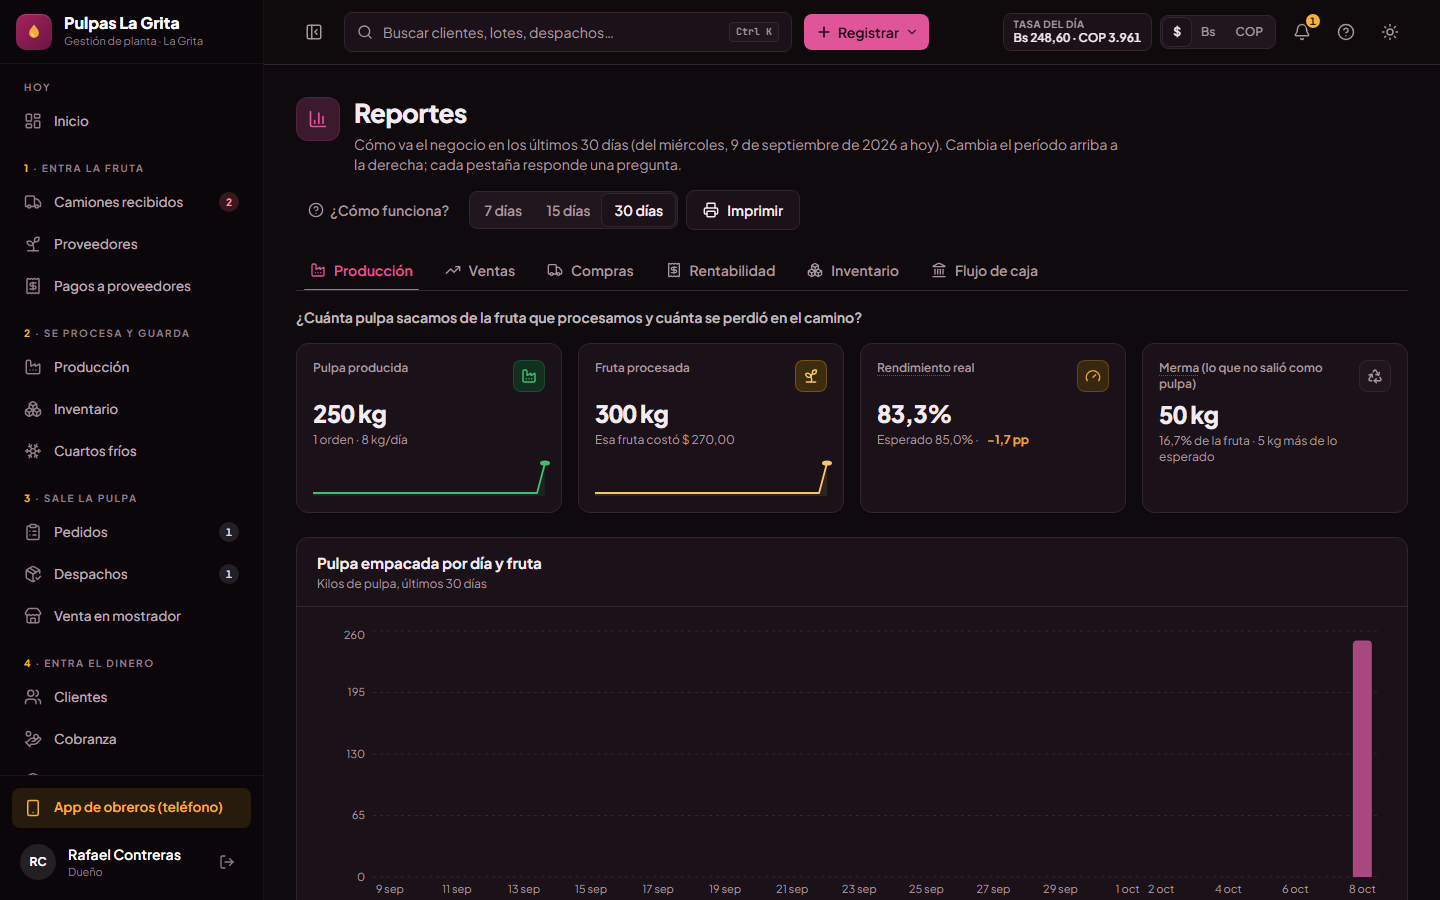The image size is (1440, 900).
Task: Select the 7 días period
Action: point(503,211)
